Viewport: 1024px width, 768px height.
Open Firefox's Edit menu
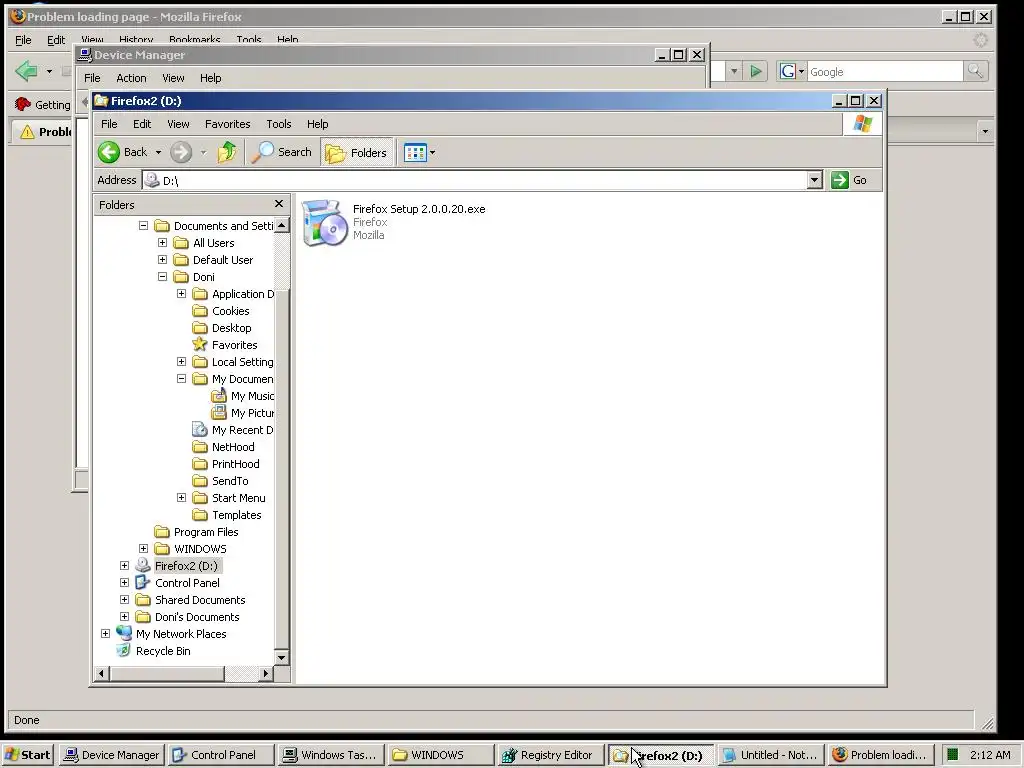56,40
